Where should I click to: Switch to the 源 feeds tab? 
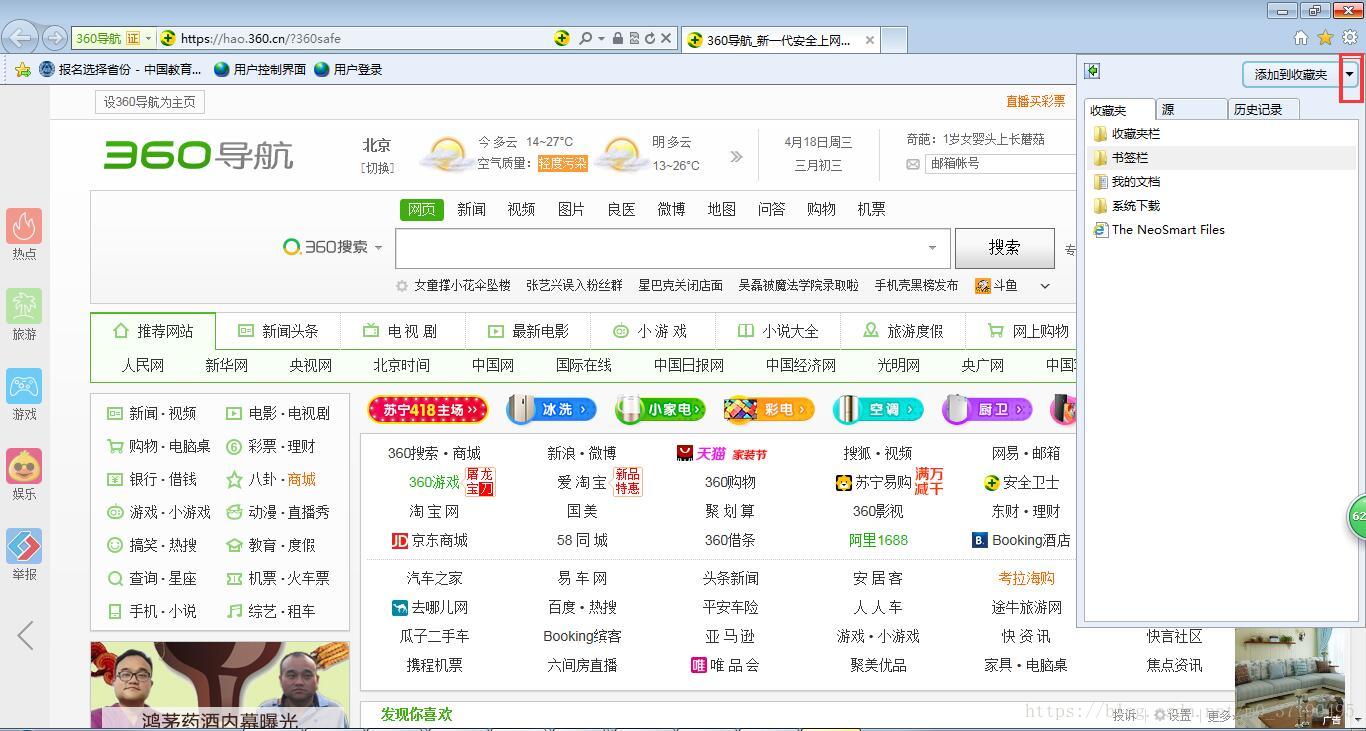coord(1191,110)
